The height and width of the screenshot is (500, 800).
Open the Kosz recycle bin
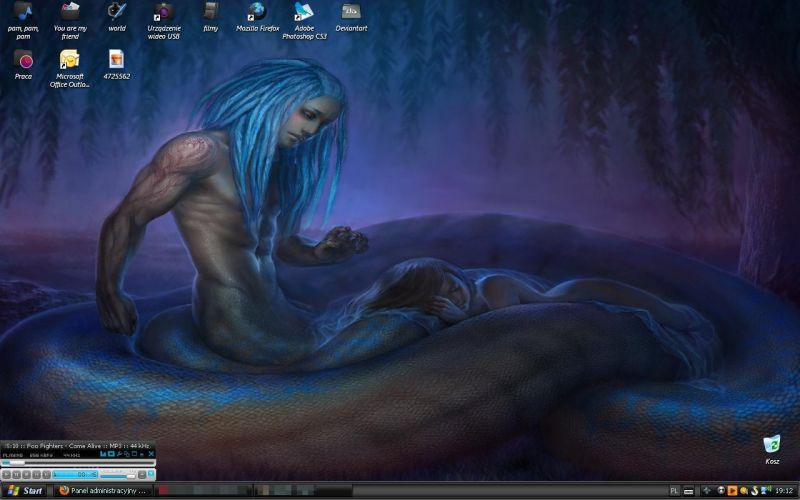coord(772,449)
